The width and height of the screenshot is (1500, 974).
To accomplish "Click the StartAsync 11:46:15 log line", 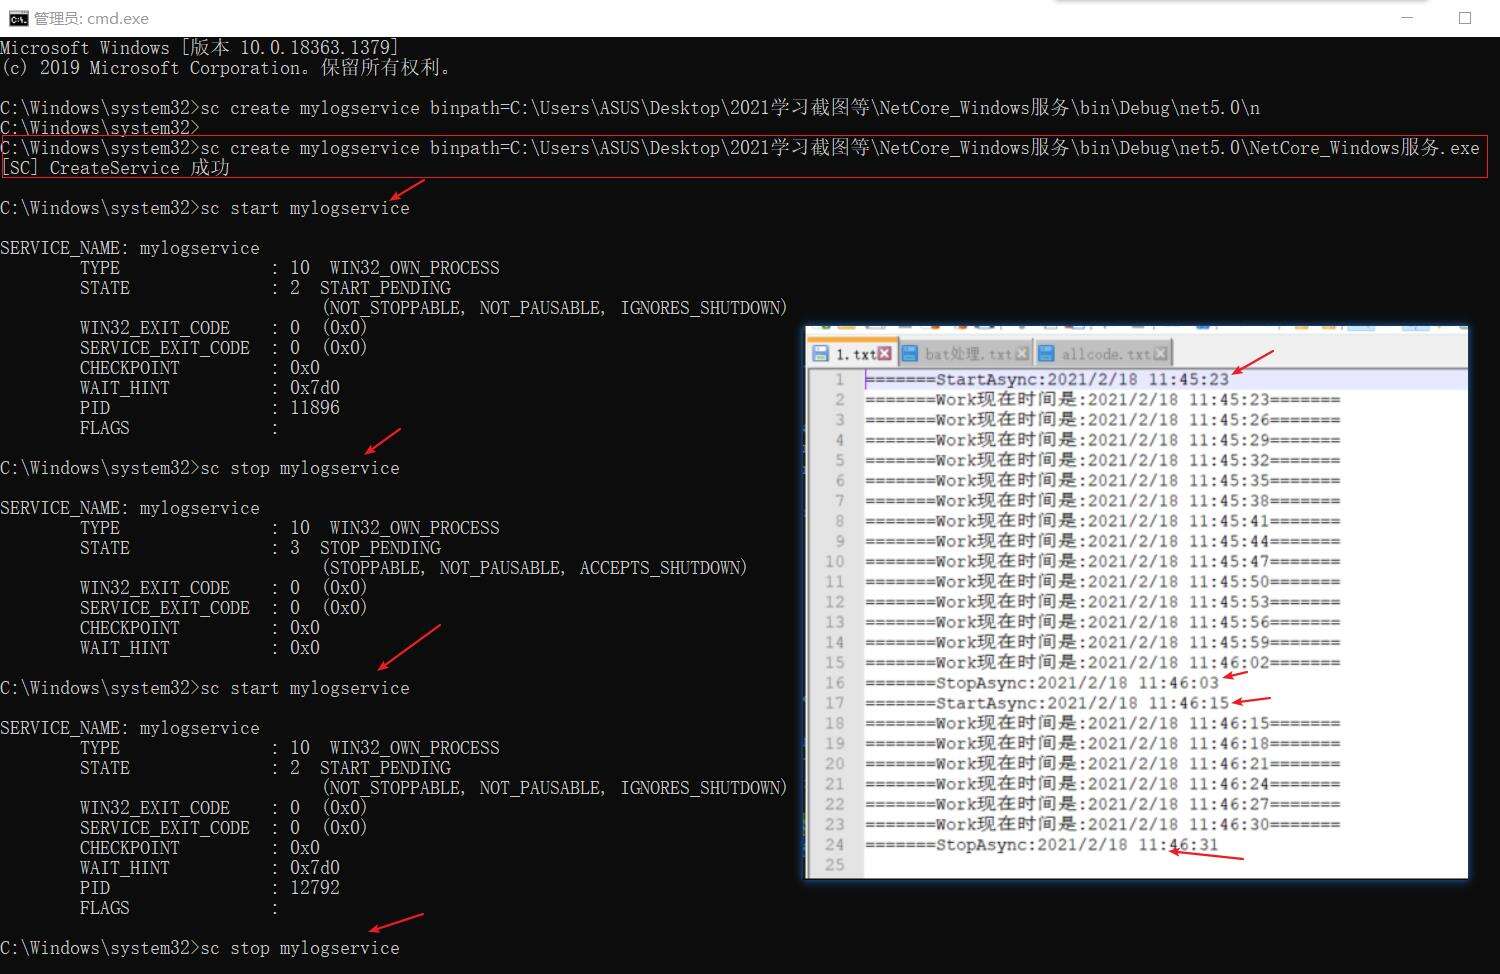I will tap(1047, 703).
